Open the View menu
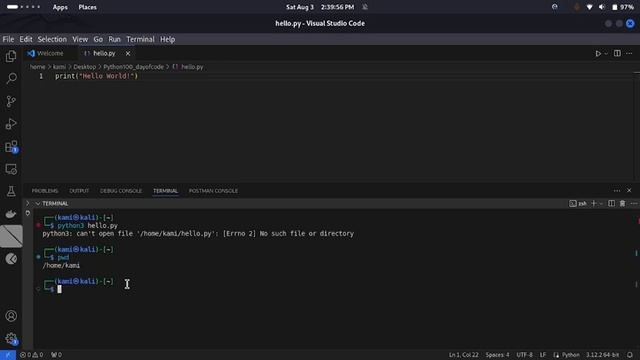The width and height of the screenshot is (640, 360). point(80,39)
